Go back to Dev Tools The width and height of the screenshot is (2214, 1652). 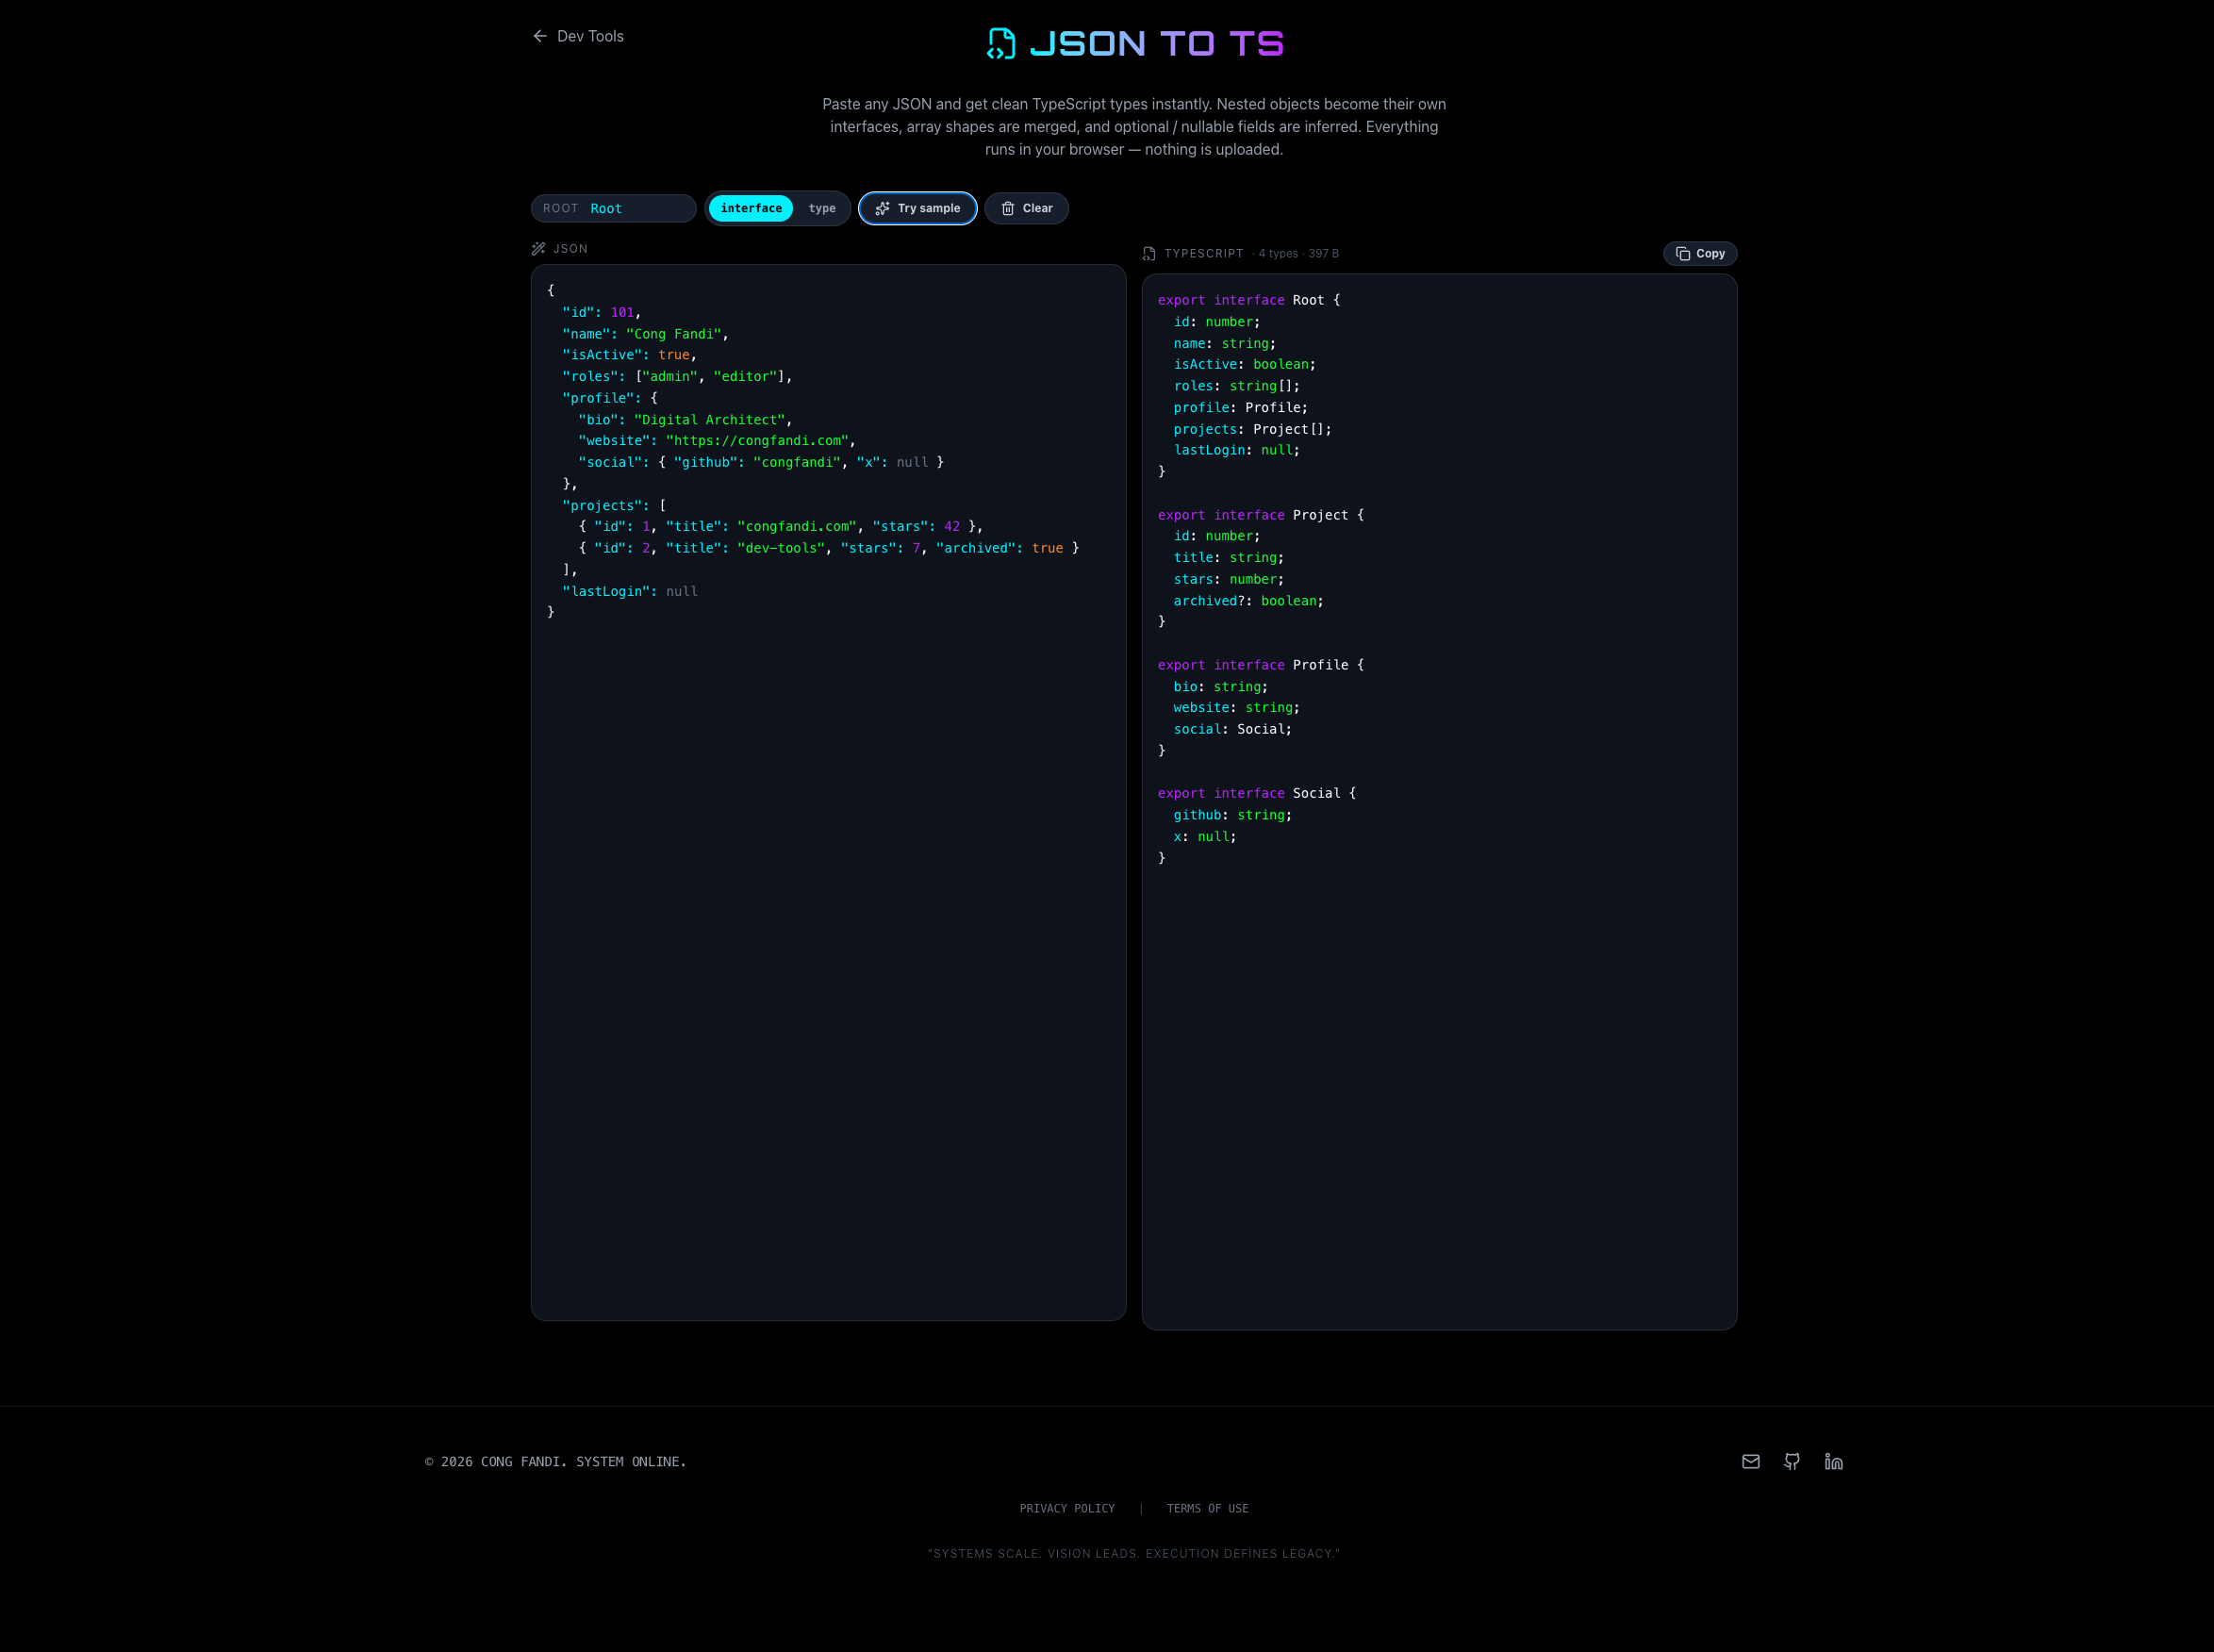578,36
